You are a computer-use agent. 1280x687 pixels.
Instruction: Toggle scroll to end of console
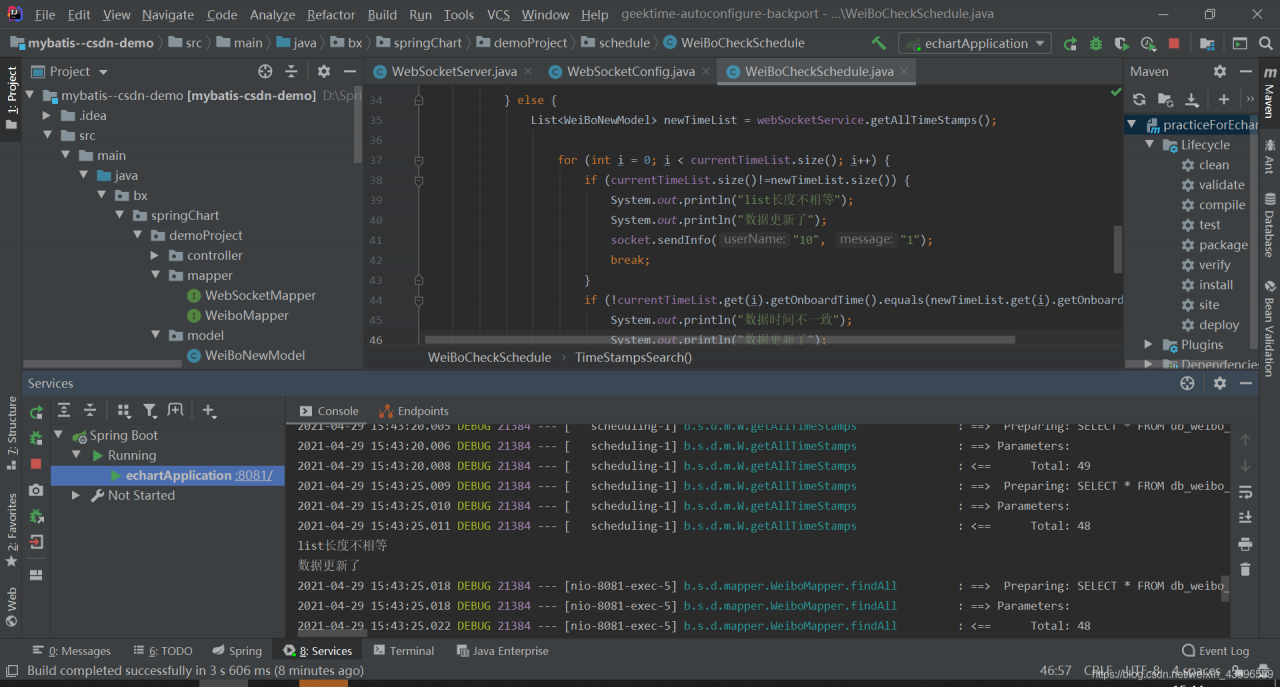pyautogui.click(x=1245, y=517)
